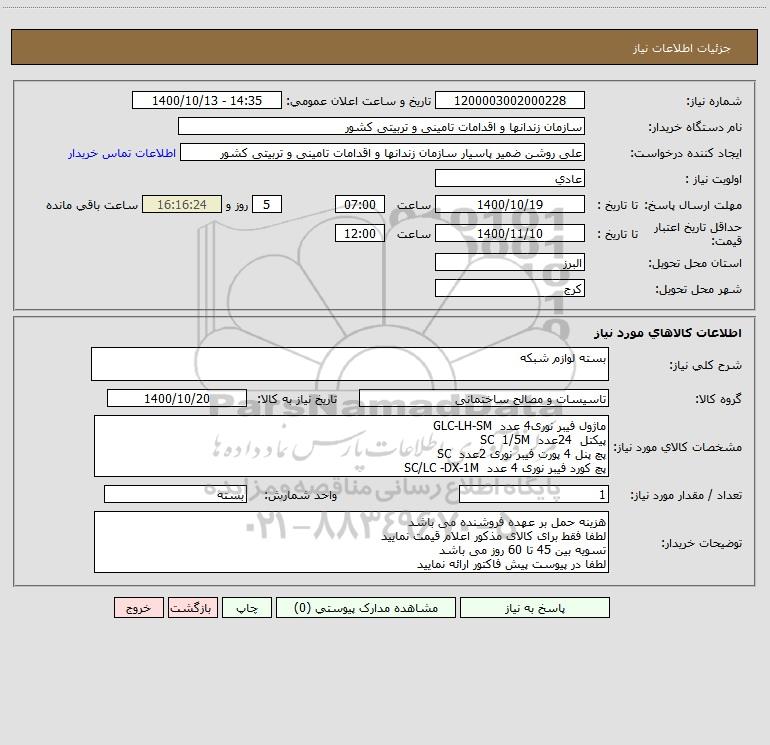
Task: Open مشاهده مدارک پیوستی (0) button
Action: [366, 607]
